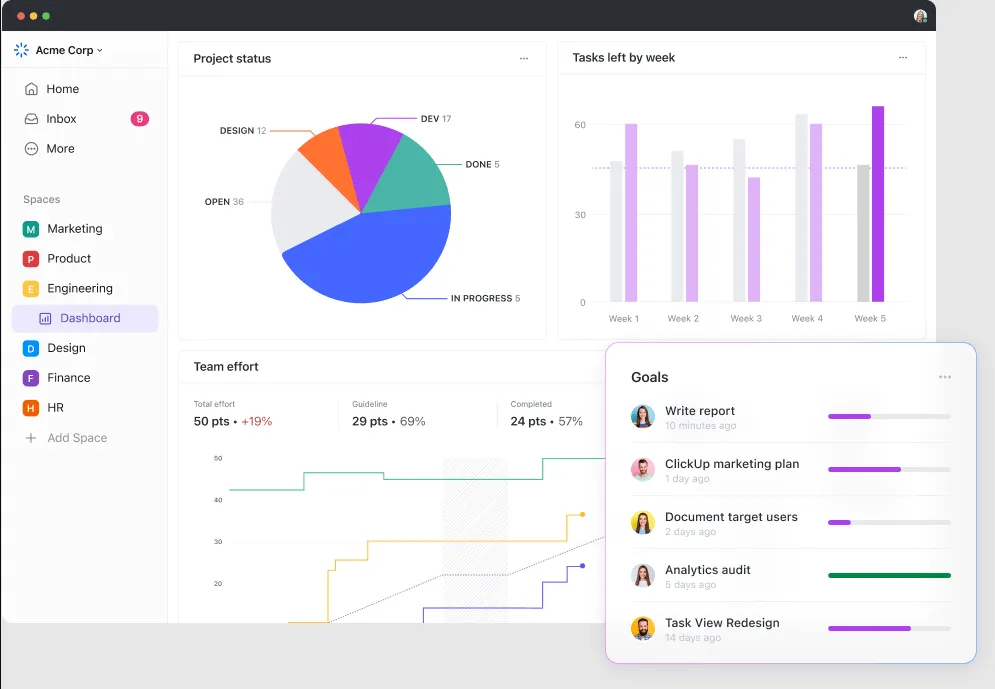Click the Product space P icon

coord(30,259)
